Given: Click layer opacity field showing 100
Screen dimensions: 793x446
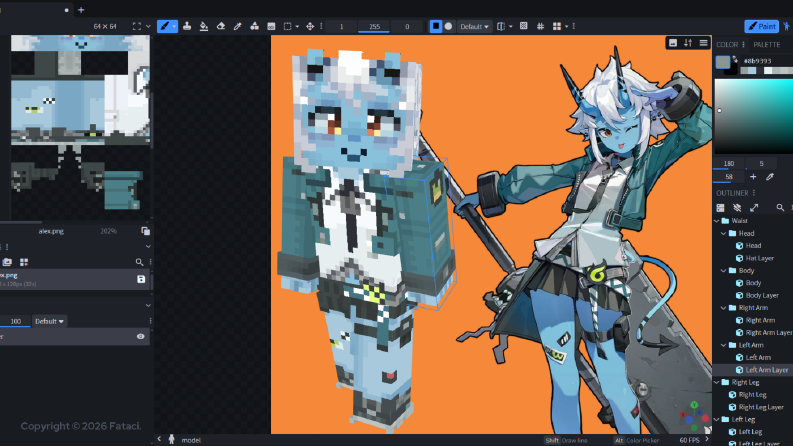Looking at the screenshot, I should point(16,321).
